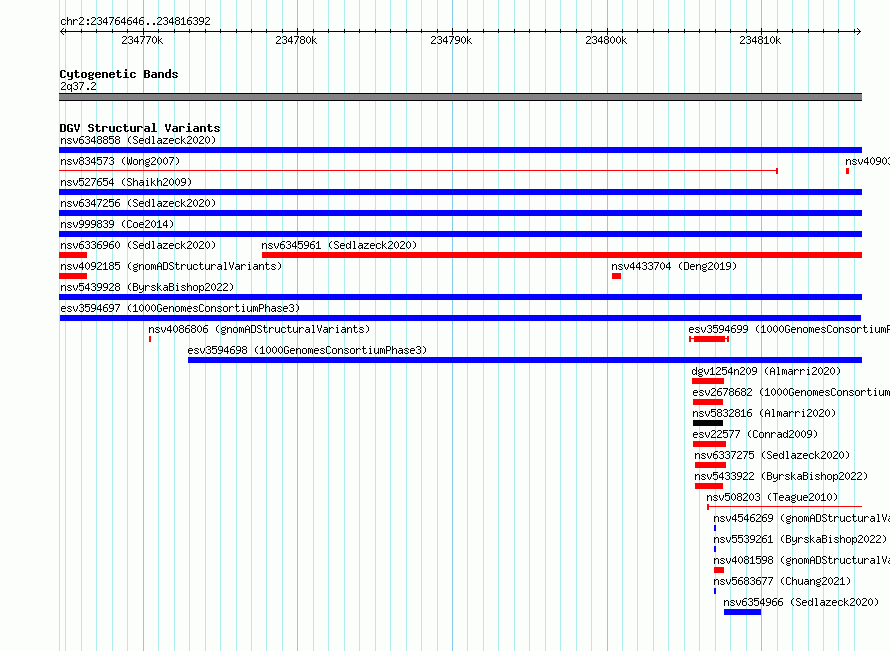Click the short red nsv6336960 bar
This screenshot has width=890, height=651.
tap(73, 255)
